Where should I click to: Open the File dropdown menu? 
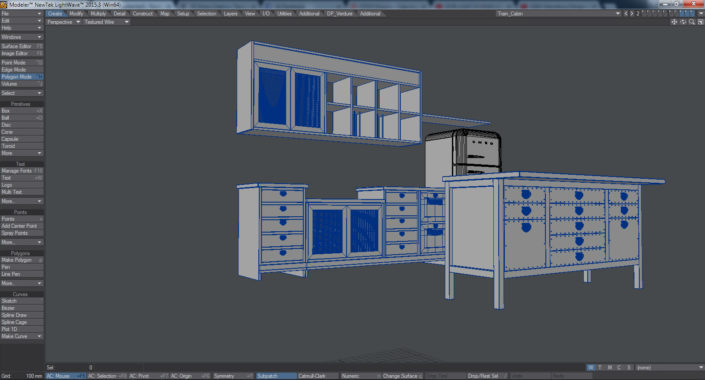click(22, 13)
